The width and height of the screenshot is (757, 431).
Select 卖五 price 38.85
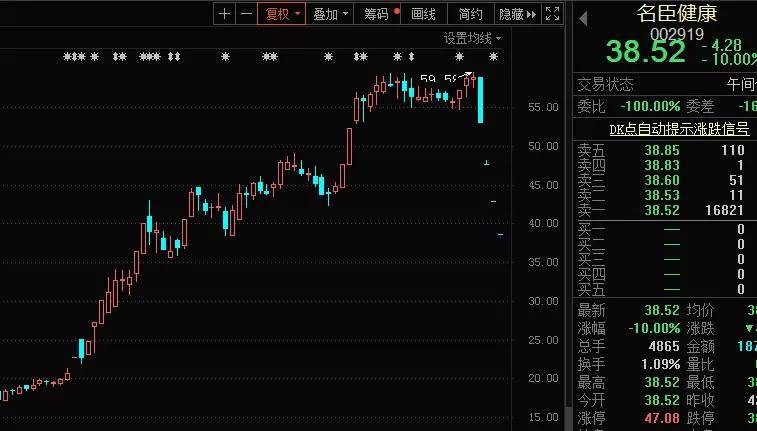(x=662, y=150)
